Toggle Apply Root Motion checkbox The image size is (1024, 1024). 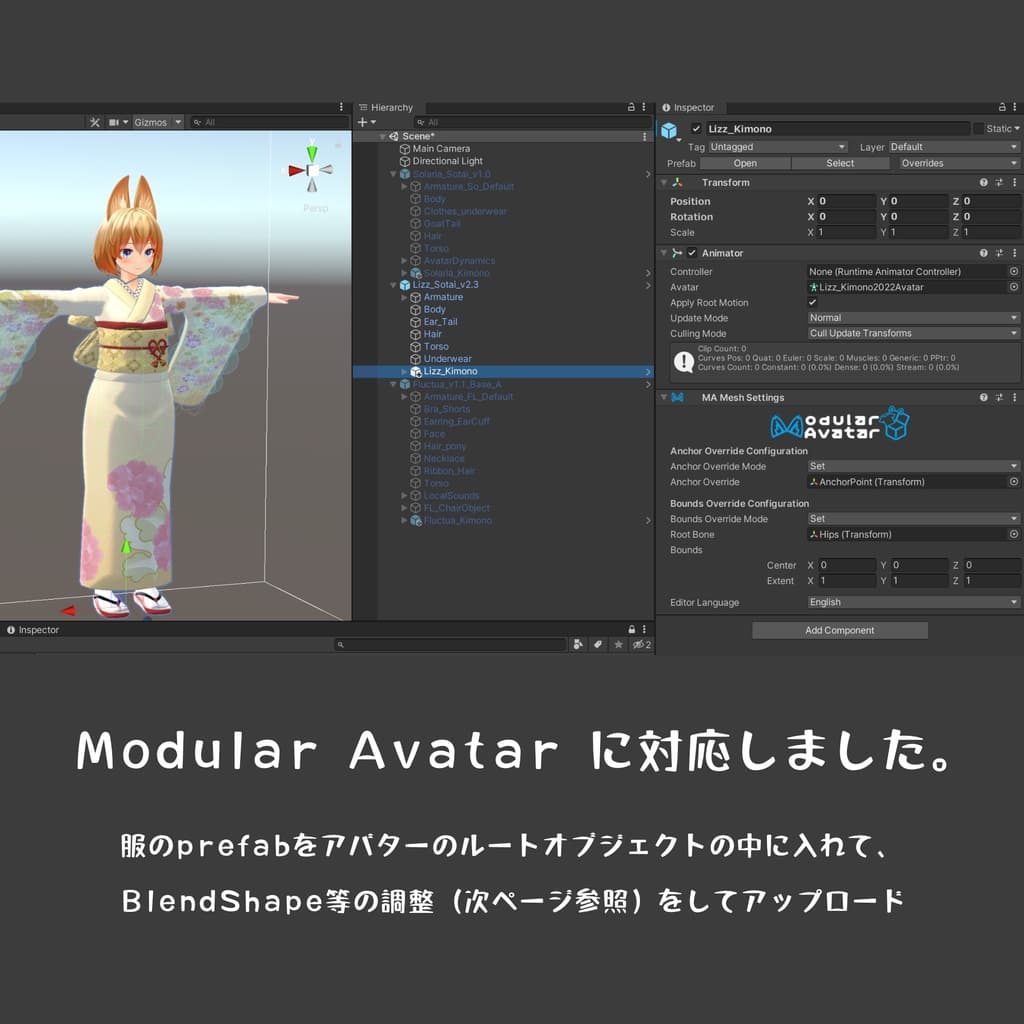[812, 302]
